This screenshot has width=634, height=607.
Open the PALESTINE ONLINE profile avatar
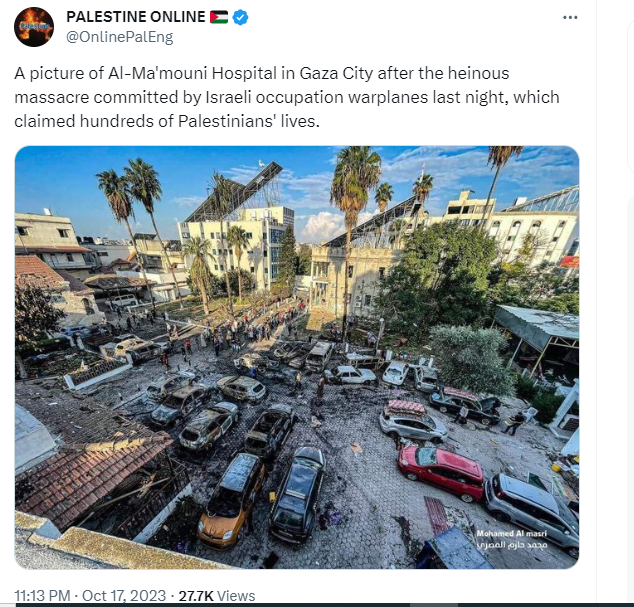34,27
